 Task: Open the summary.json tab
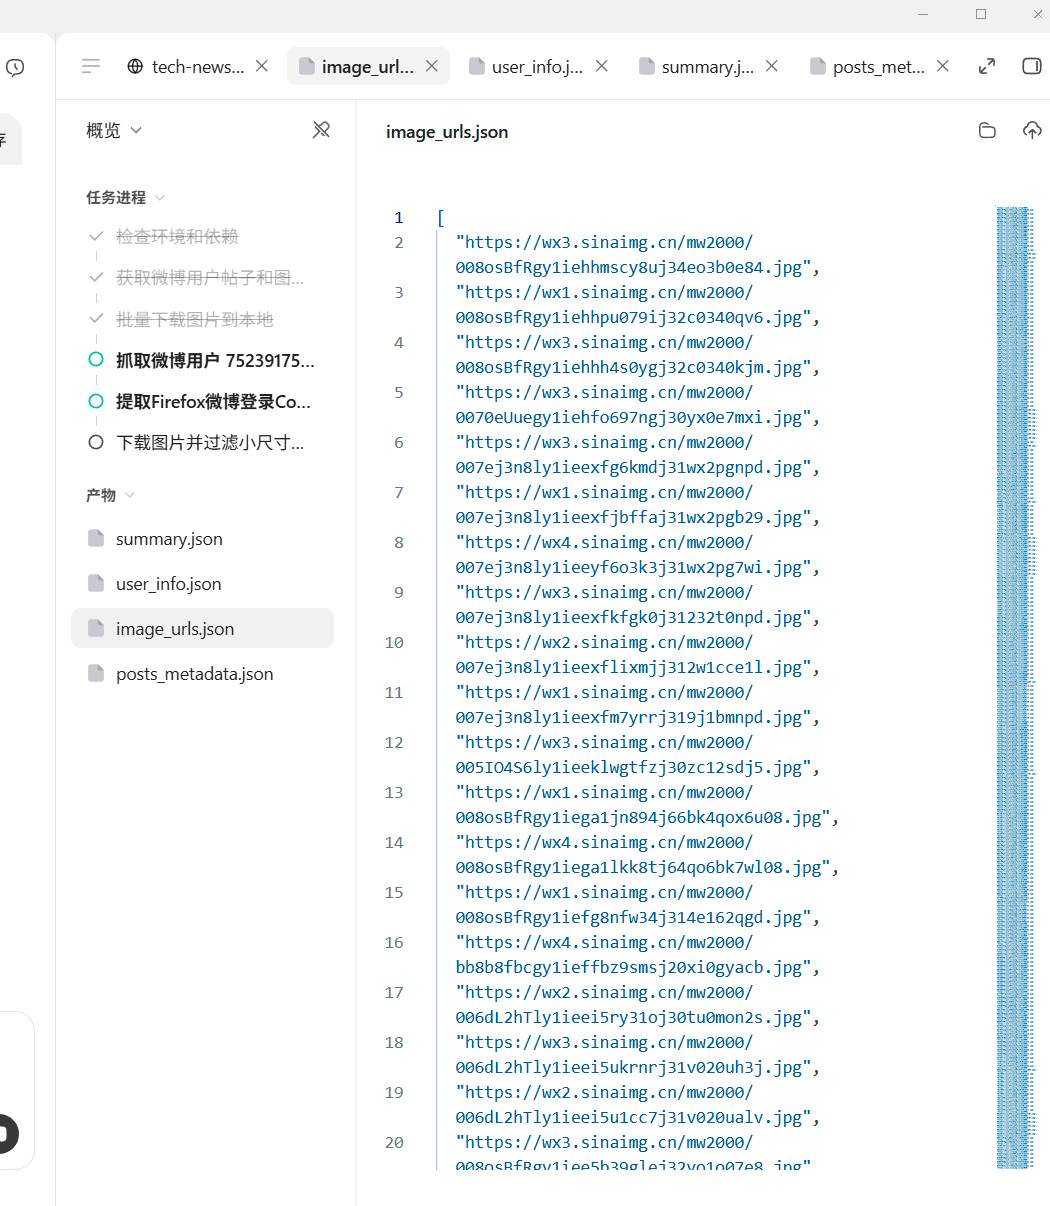point(695,67)
